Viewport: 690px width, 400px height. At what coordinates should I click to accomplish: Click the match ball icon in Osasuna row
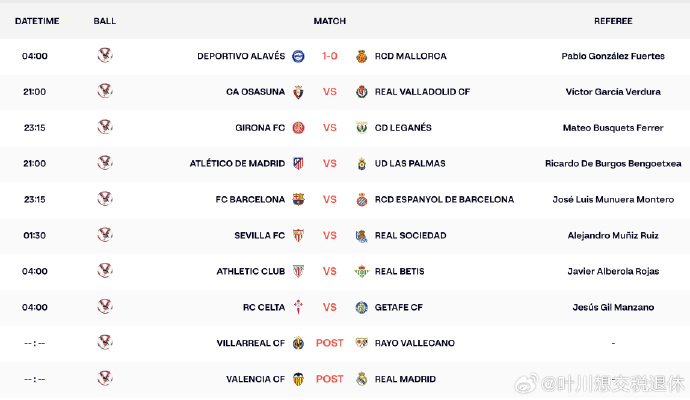(104, 91)
